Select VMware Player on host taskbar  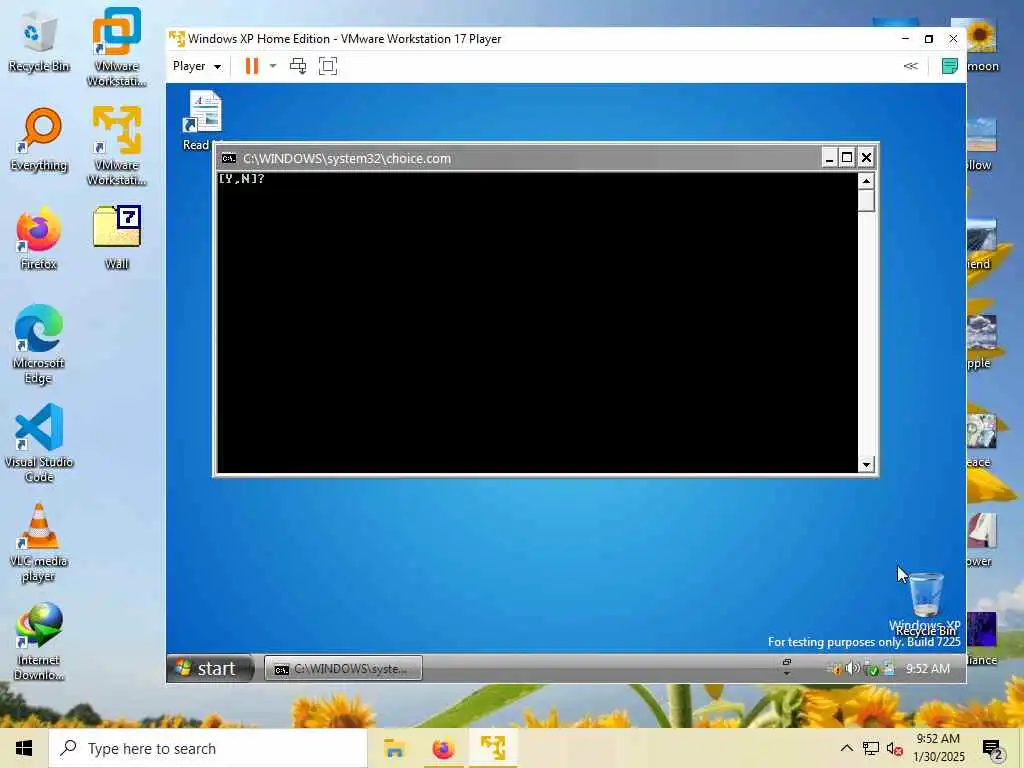click(493, 748)
